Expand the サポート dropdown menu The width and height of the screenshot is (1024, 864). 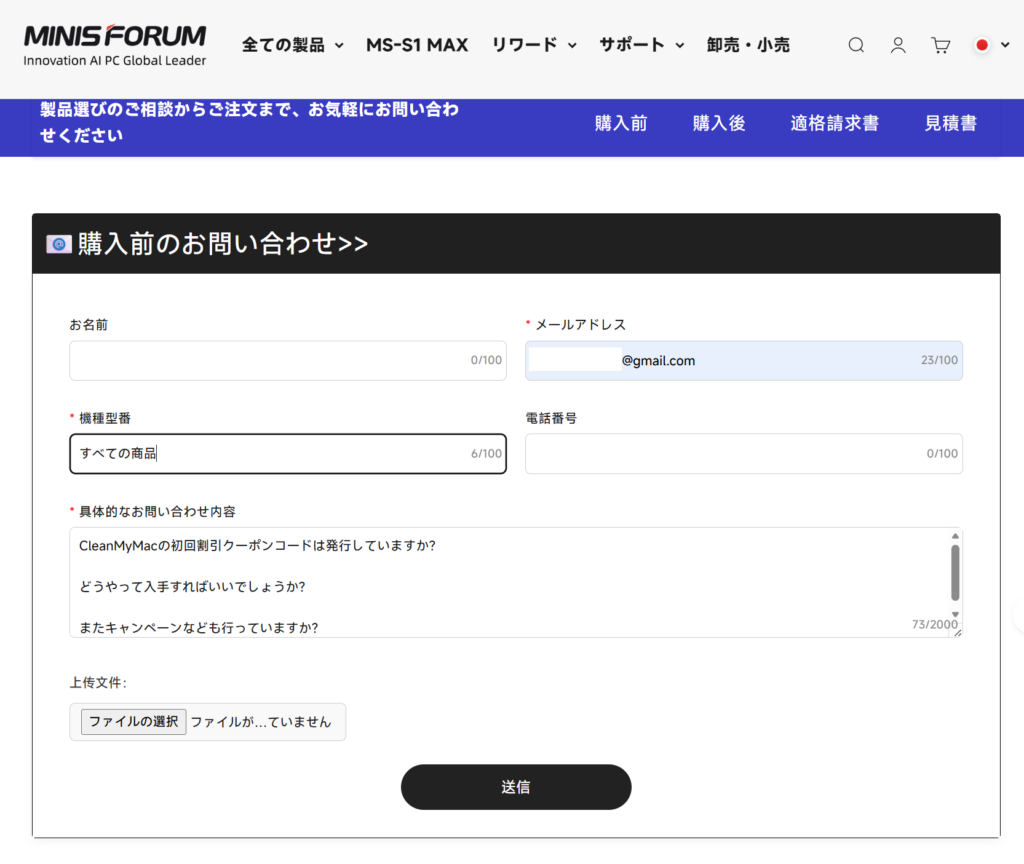tap(641, 45)
